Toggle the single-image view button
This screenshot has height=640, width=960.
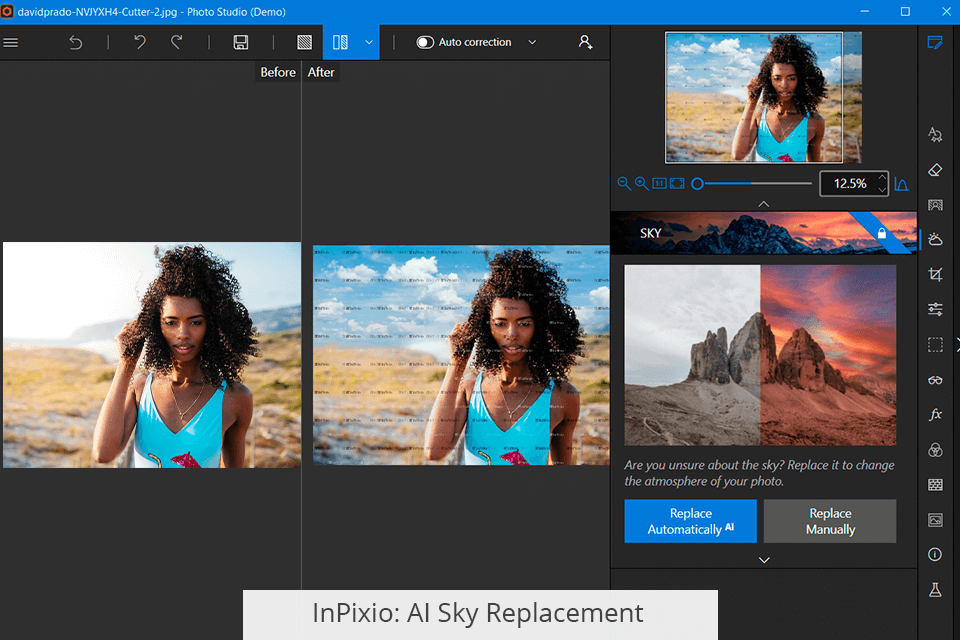pyautogui.click(x=305, y=42)
